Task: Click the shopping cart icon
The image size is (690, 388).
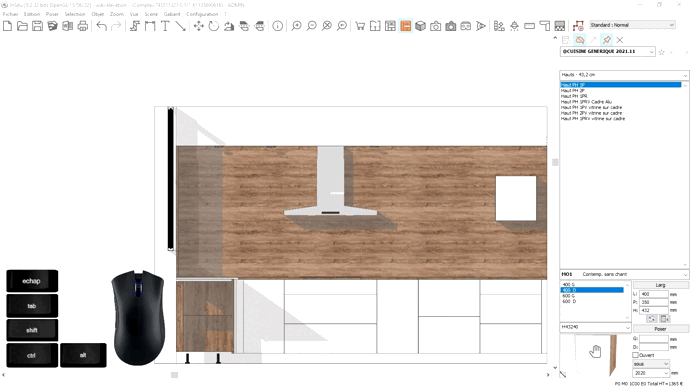Action: pos(360,26)
